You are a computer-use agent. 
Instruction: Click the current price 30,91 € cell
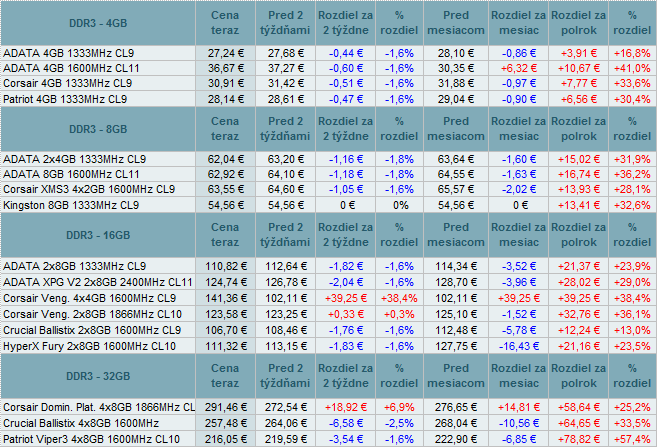[x=225, y=83]
